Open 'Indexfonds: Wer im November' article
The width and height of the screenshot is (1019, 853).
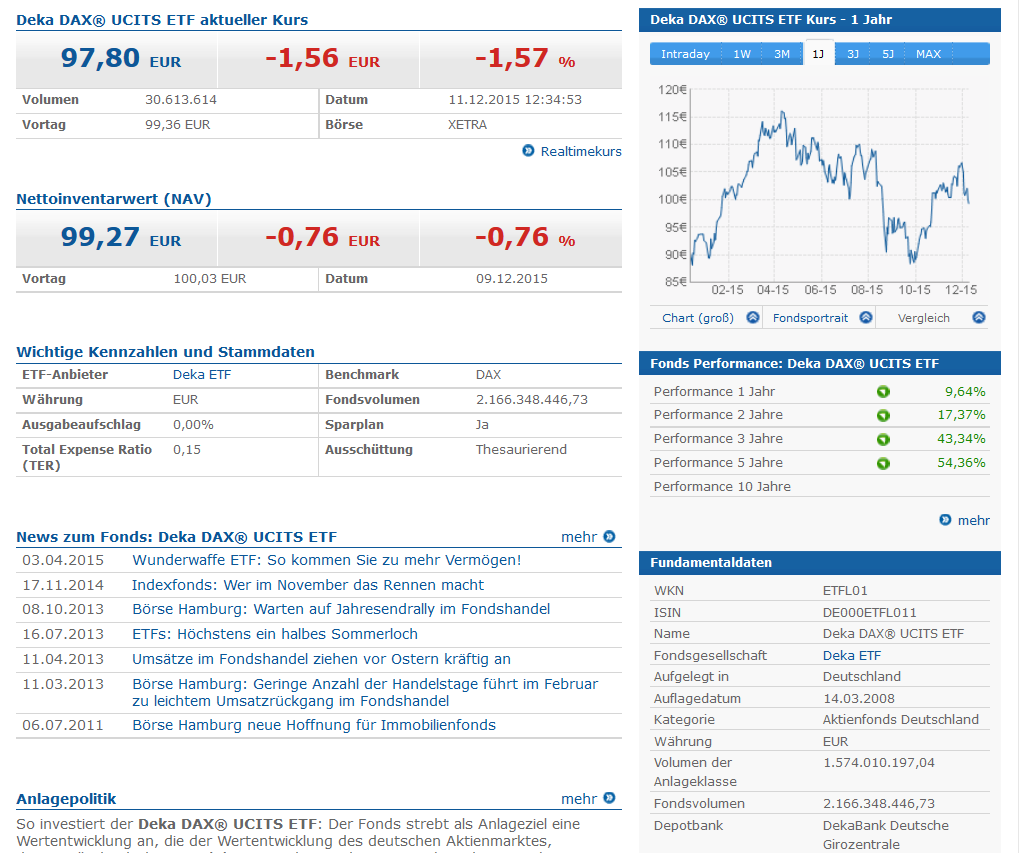click(307, 585)
